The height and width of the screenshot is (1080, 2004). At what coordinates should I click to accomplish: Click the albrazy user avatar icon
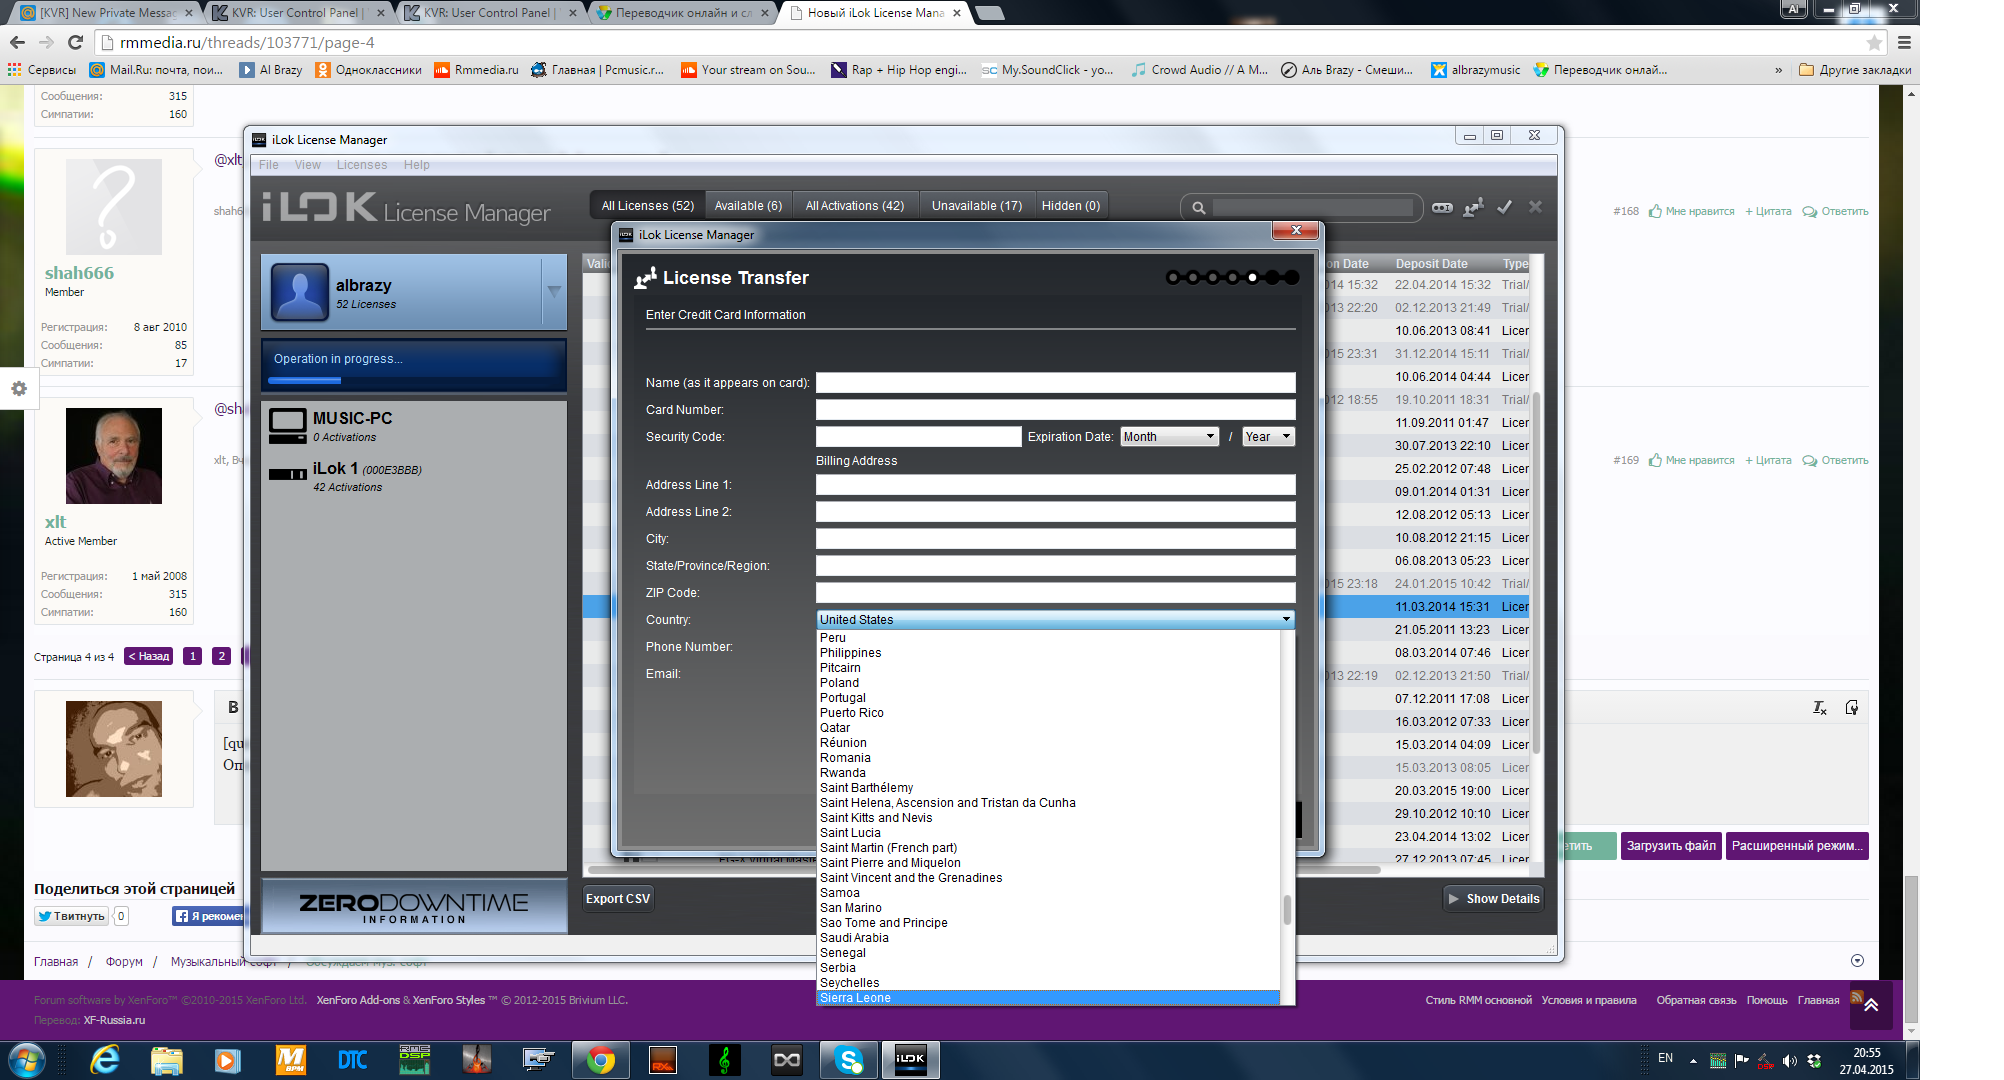[300, 292]
